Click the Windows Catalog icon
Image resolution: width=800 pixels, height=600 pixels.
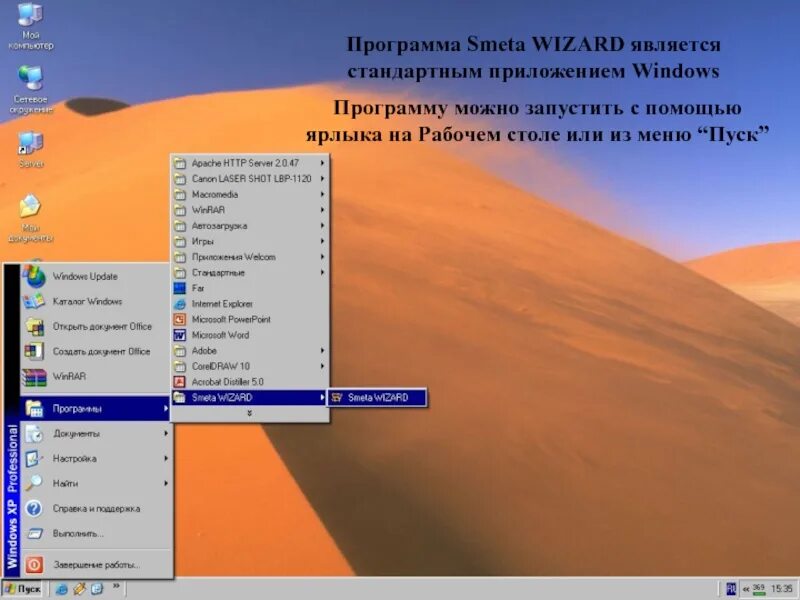[34, 302]
